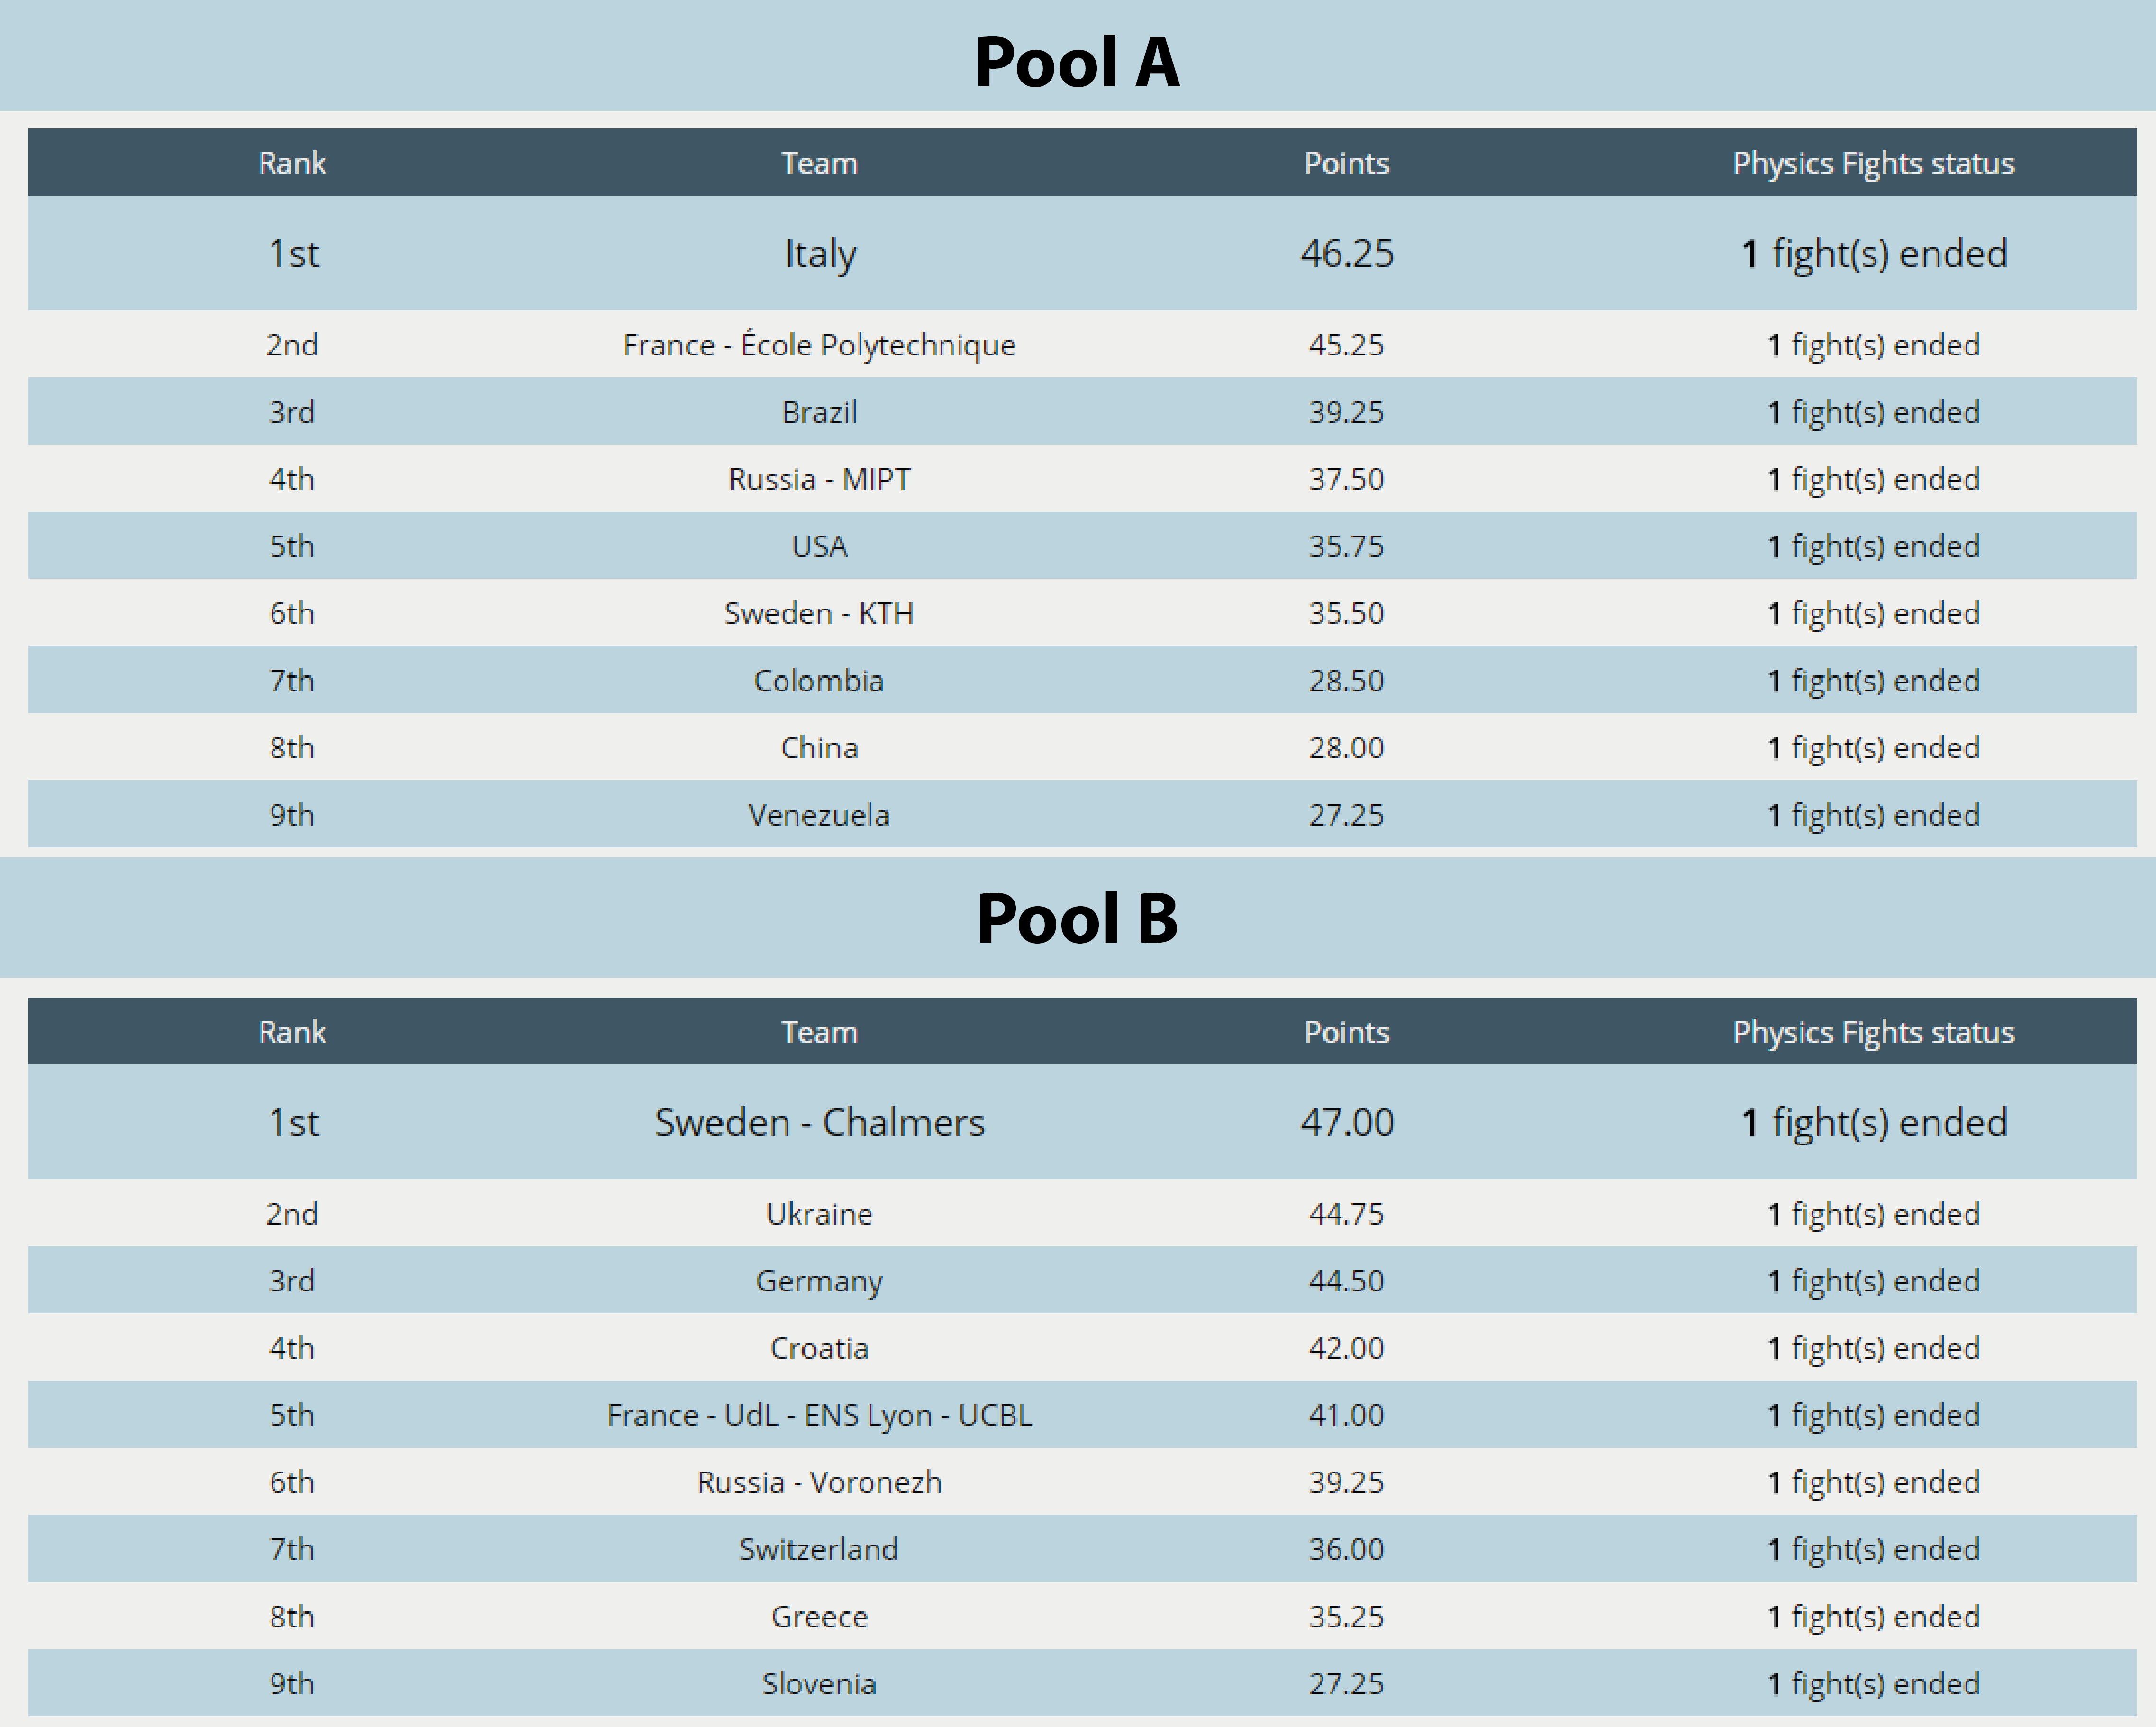The width and height of the screenshot is (2156, 1727).
Task: Click the Pool A heading
Action: click(x=1077, y=62)
